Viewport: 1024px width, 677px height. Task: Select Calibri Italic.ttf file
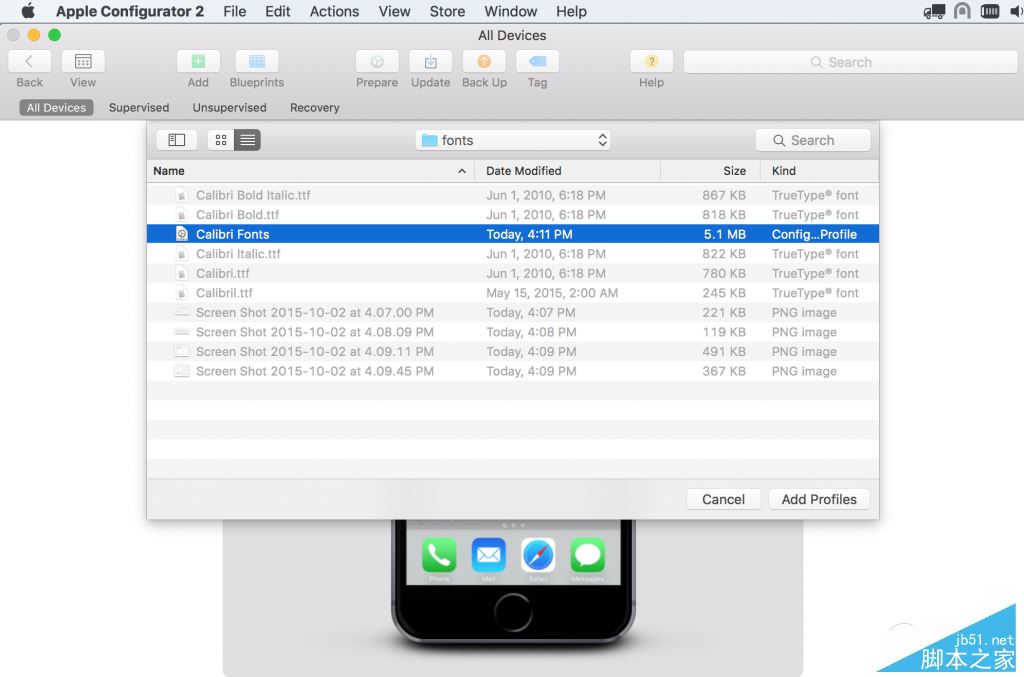[x=513, y=253]
